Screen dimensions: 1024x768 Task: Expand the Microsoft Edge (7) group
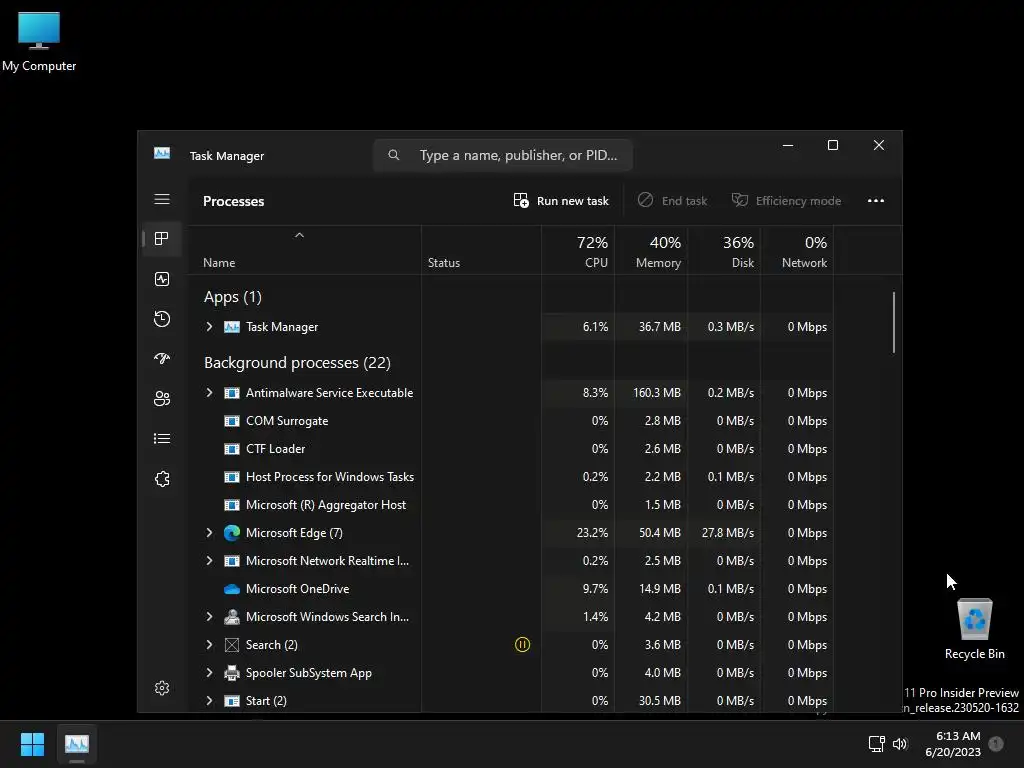(209, 533)
